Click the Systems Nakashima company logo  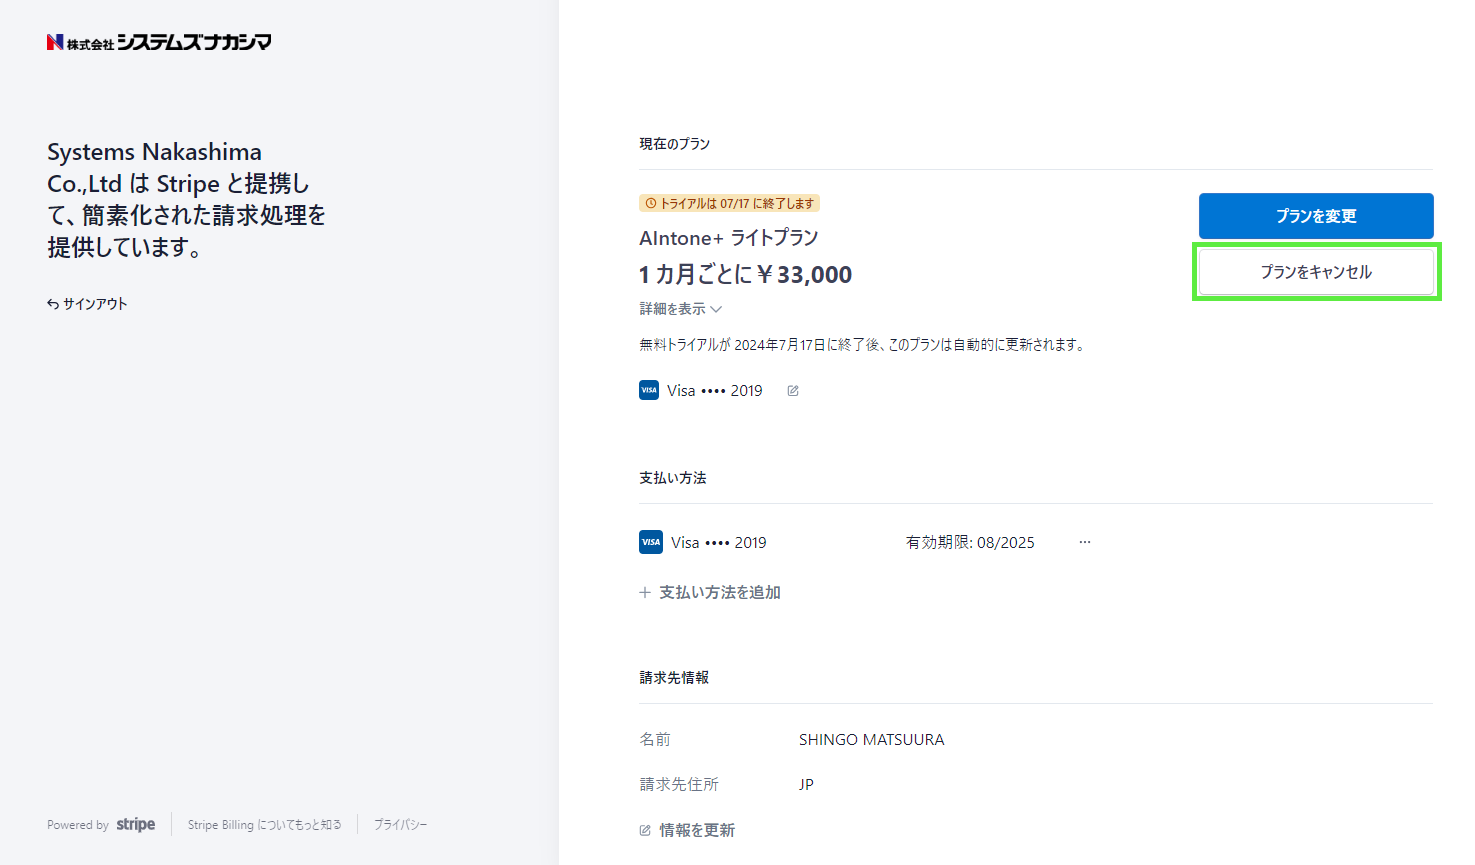159,42
